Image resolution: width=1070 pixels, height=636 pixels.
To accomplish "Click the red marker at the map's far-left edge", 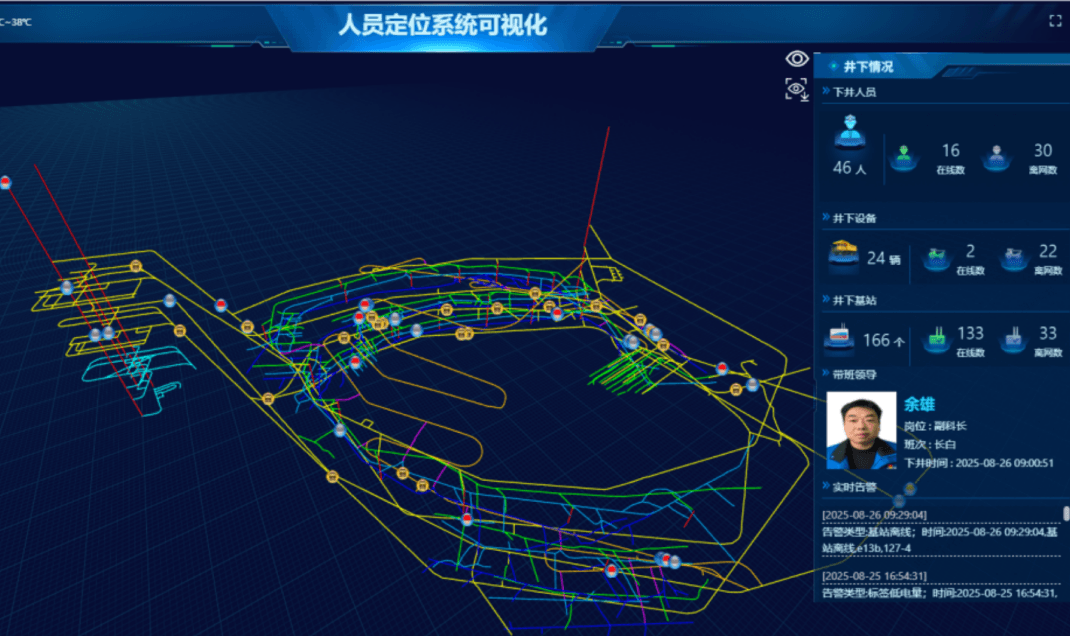I will pyautogui.click(x=5, y=182).
